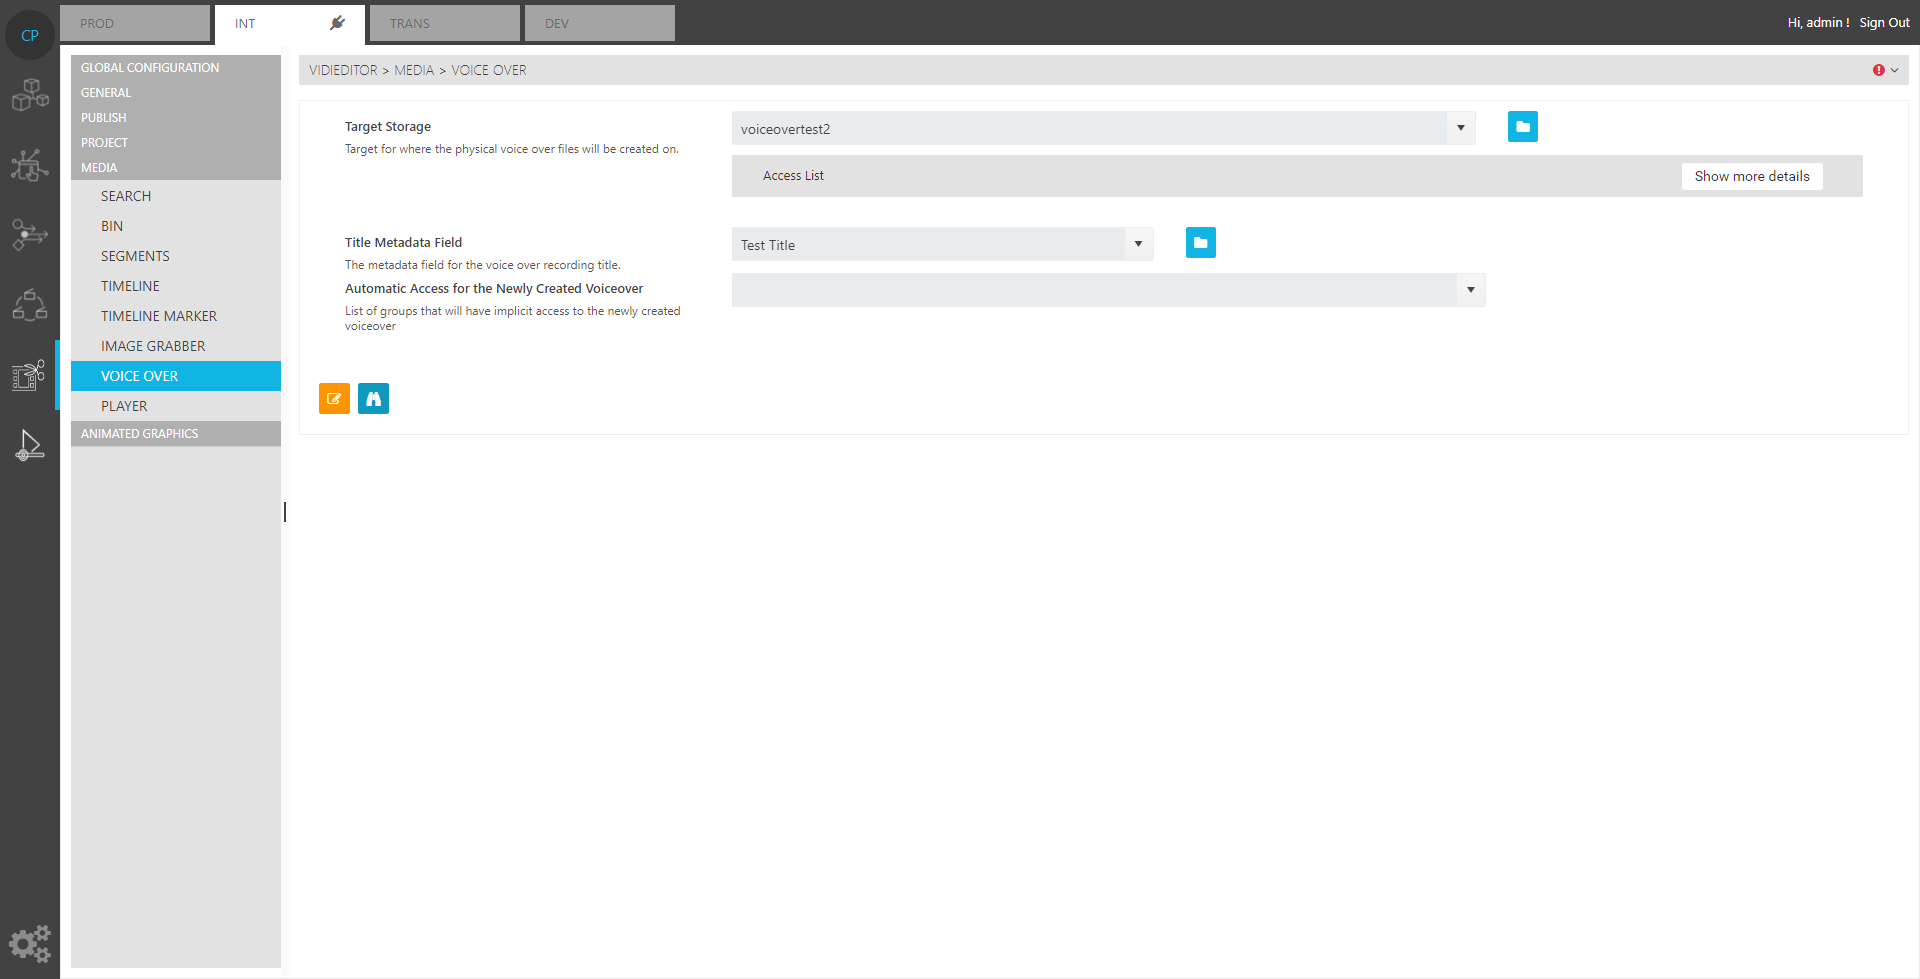This screenshot has width=1920, height=979.
Task: Expand the ANIMATED GRAPHICS section
Action: pos(140,434)
